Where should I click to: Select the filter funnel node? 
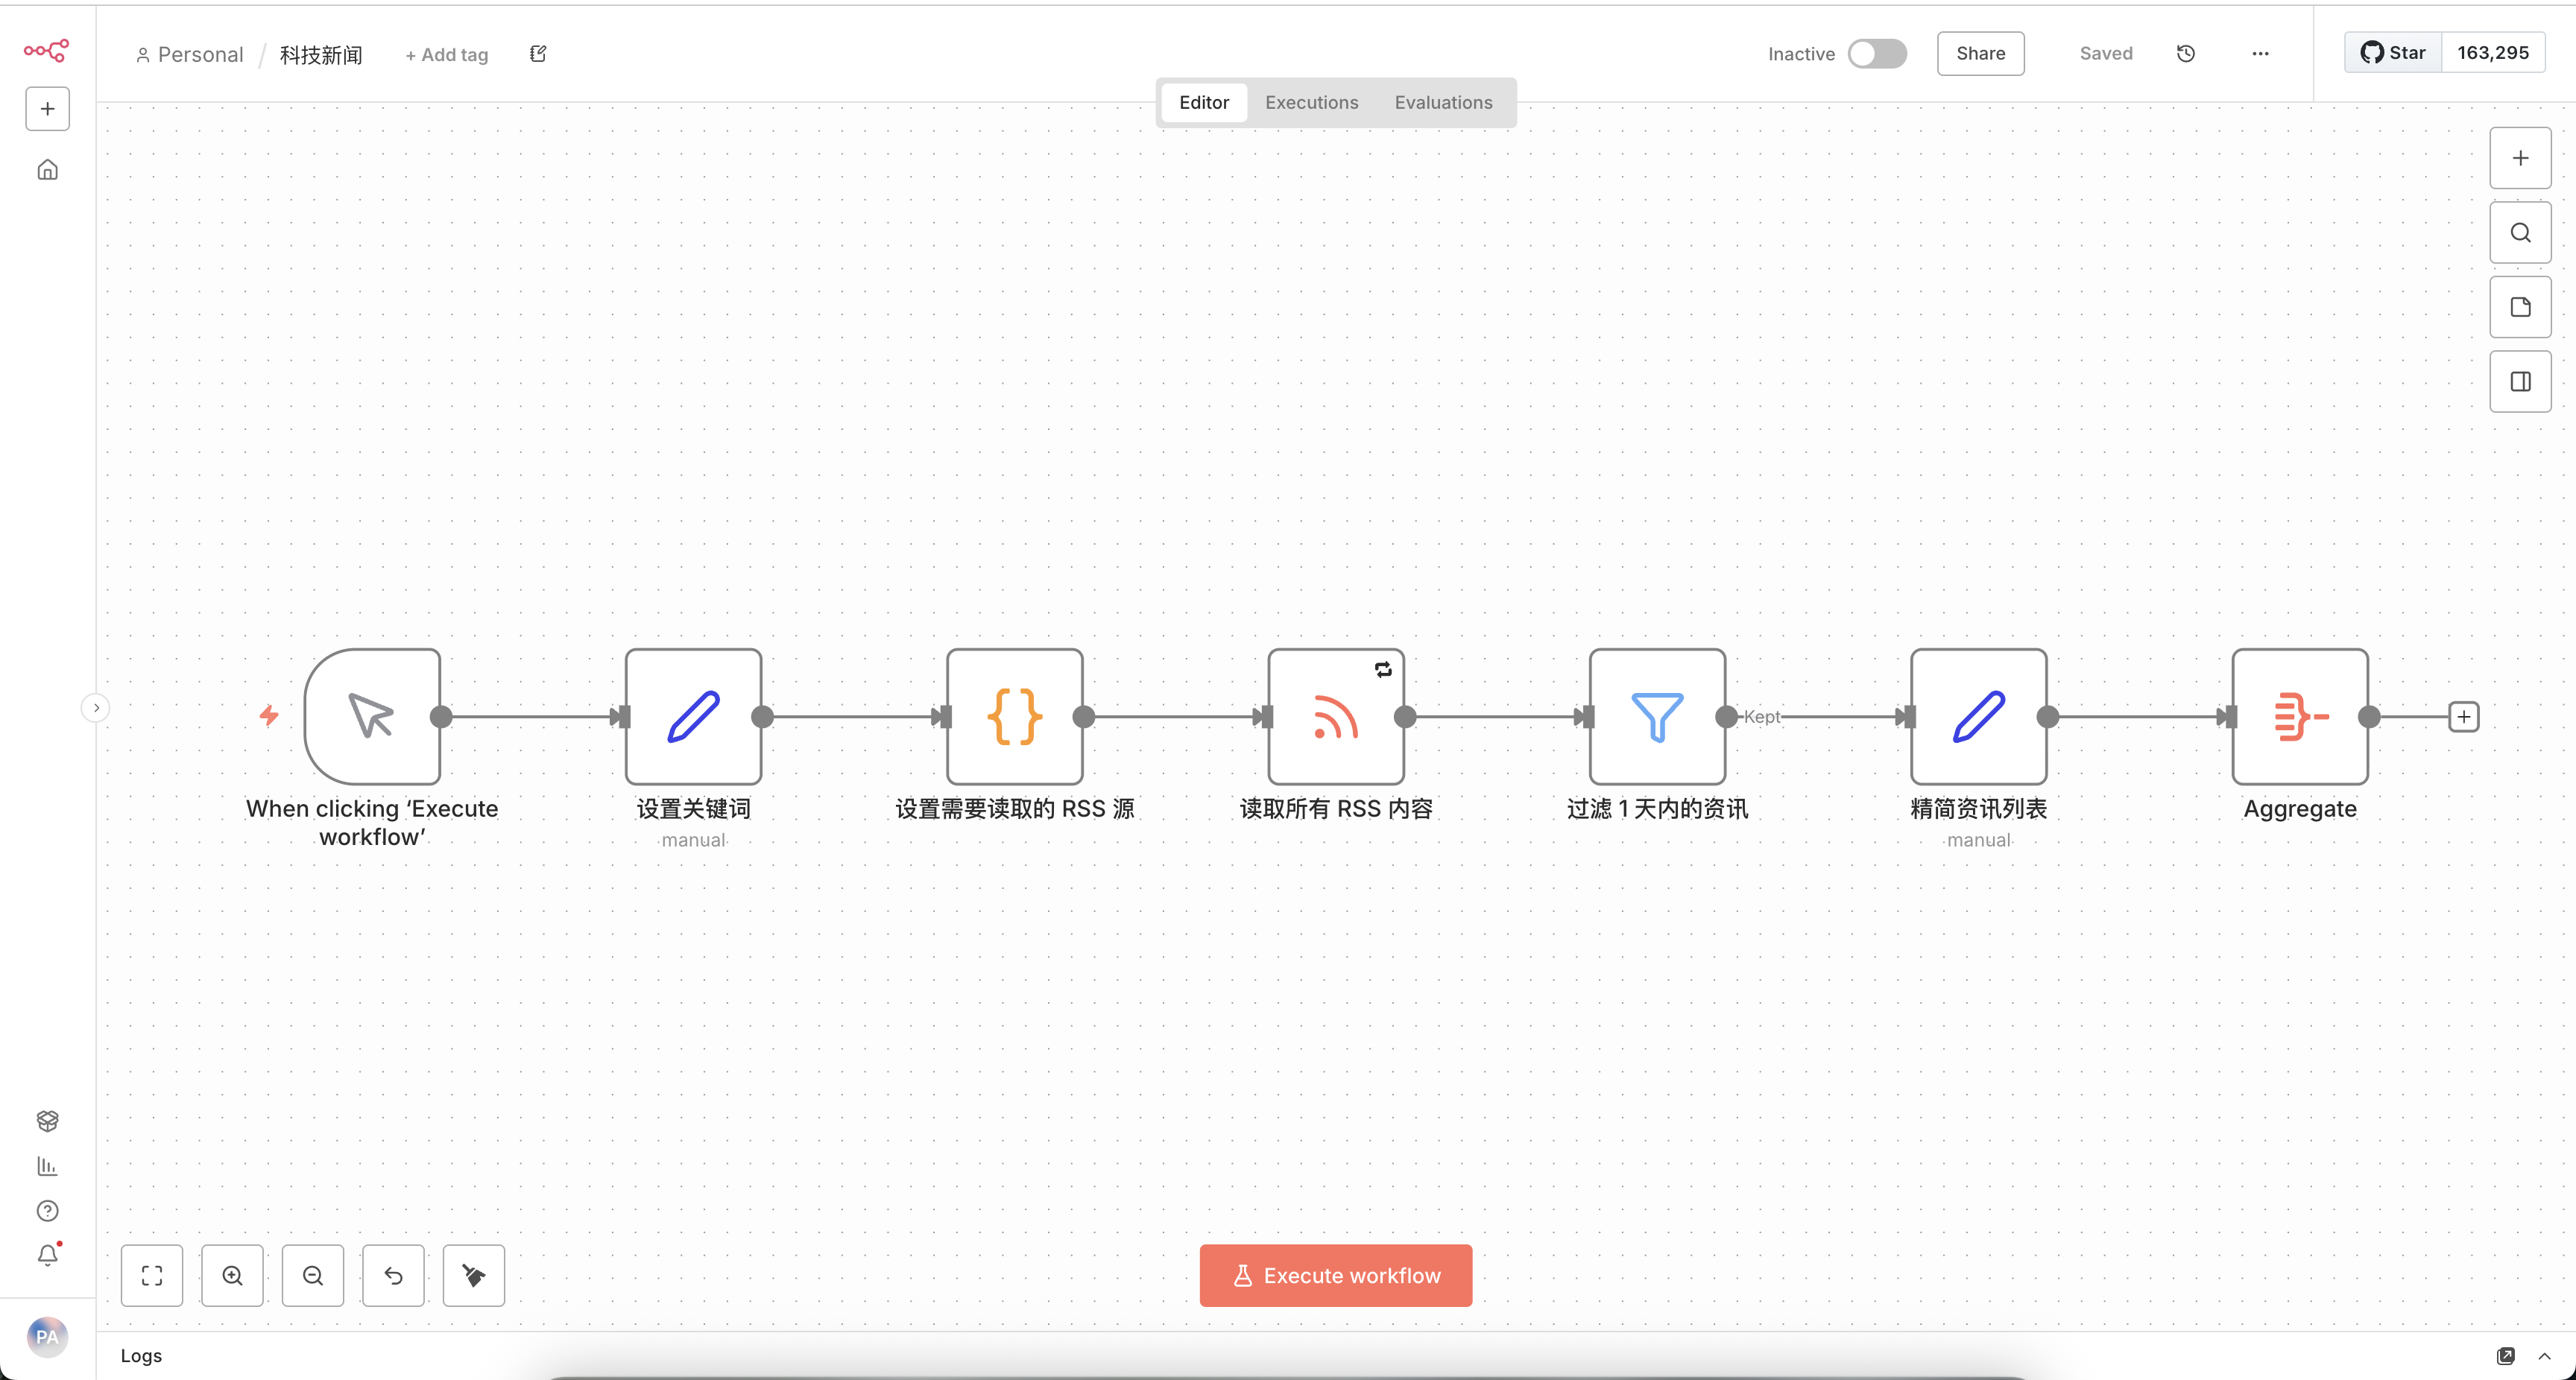point(1657,716)
